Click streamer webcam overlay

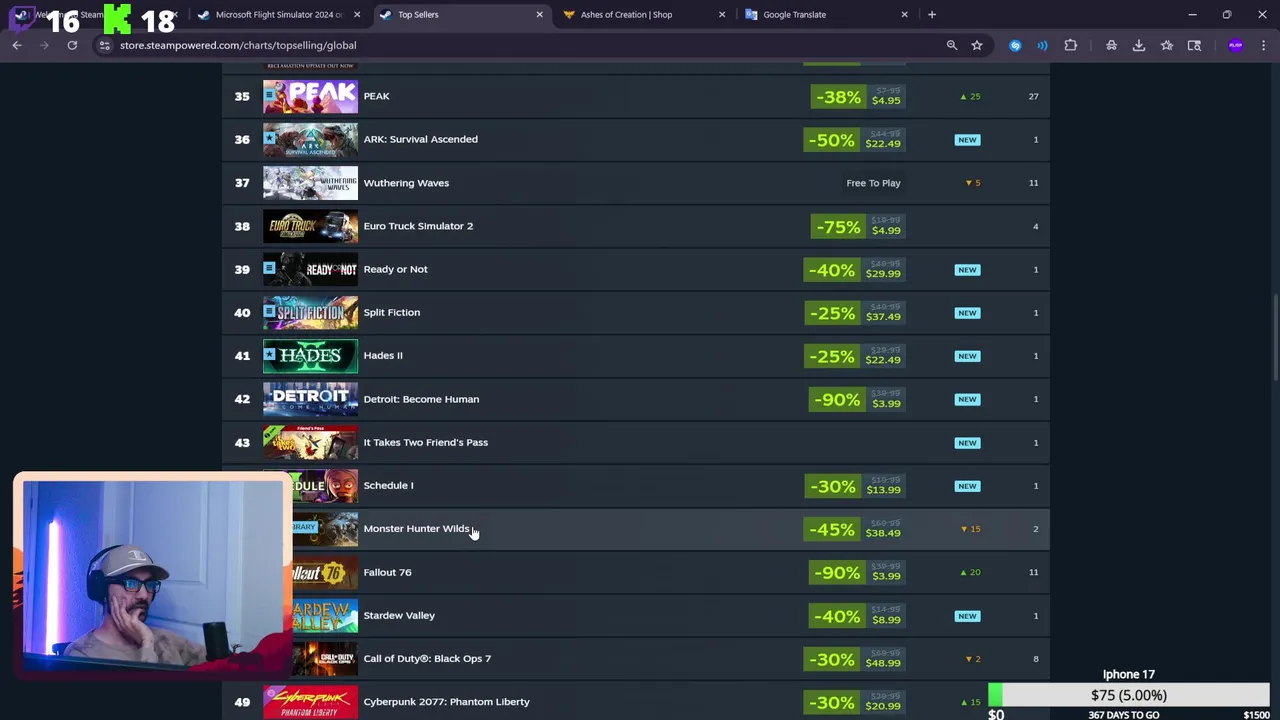(x=153, y=575)
